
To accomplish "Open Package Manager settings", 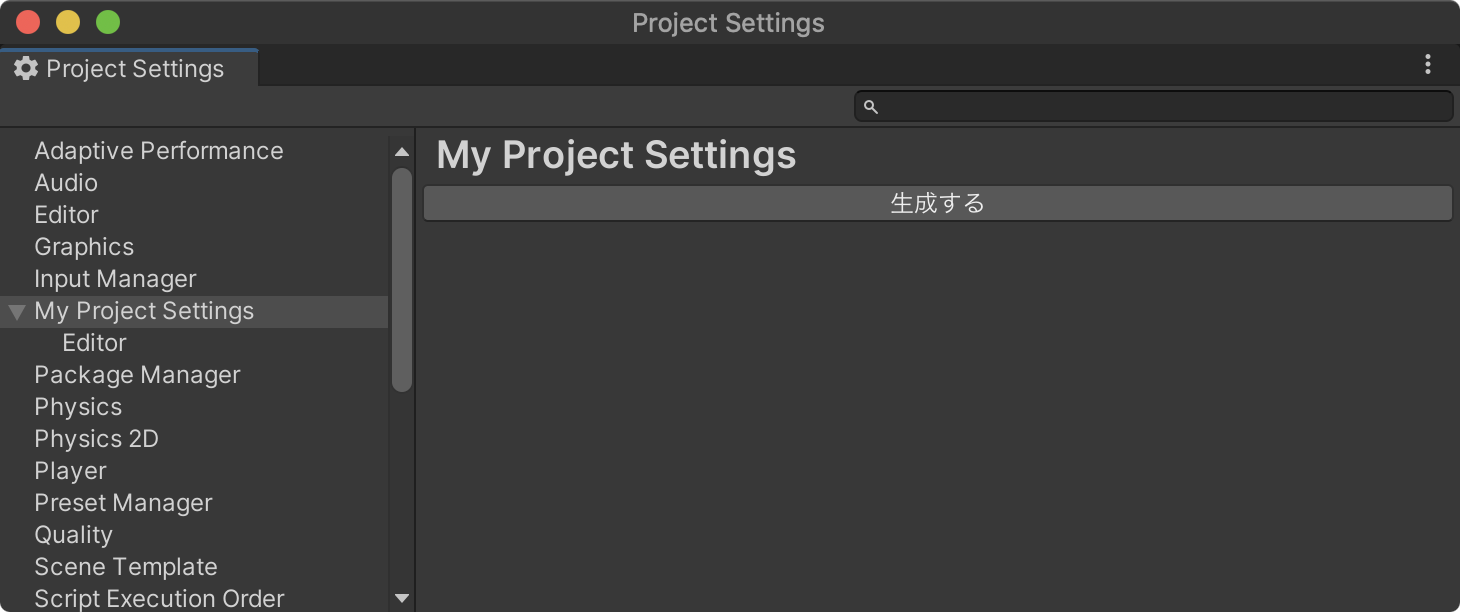I will click(x=137, y=375).
